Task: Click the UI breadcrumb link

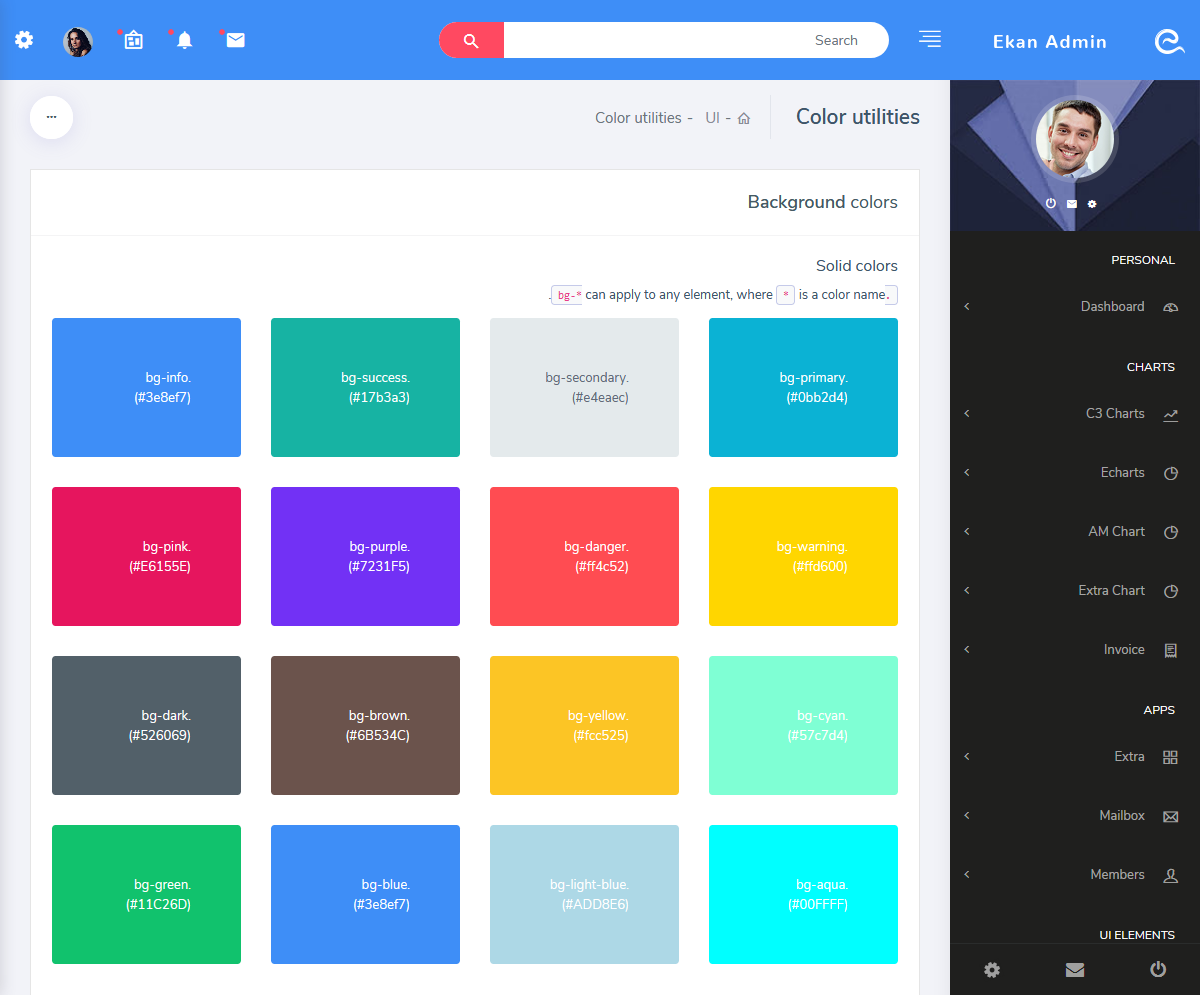Action: click(712, 118)
